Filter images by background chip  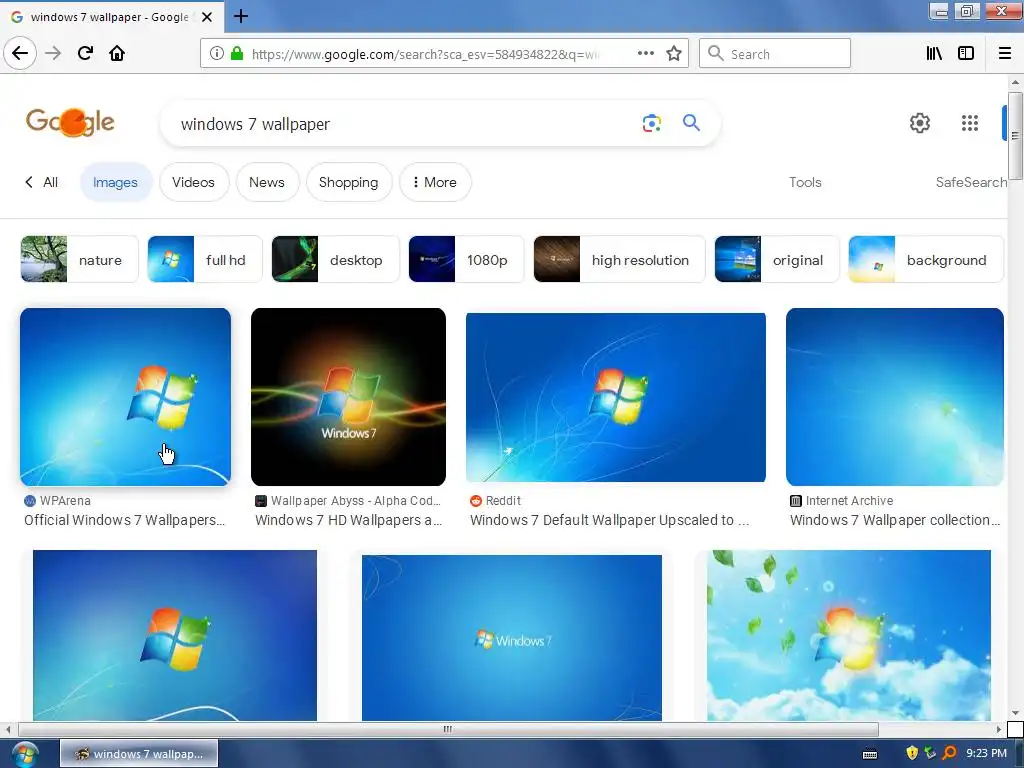pyautogui.click(x=925, y=259)
